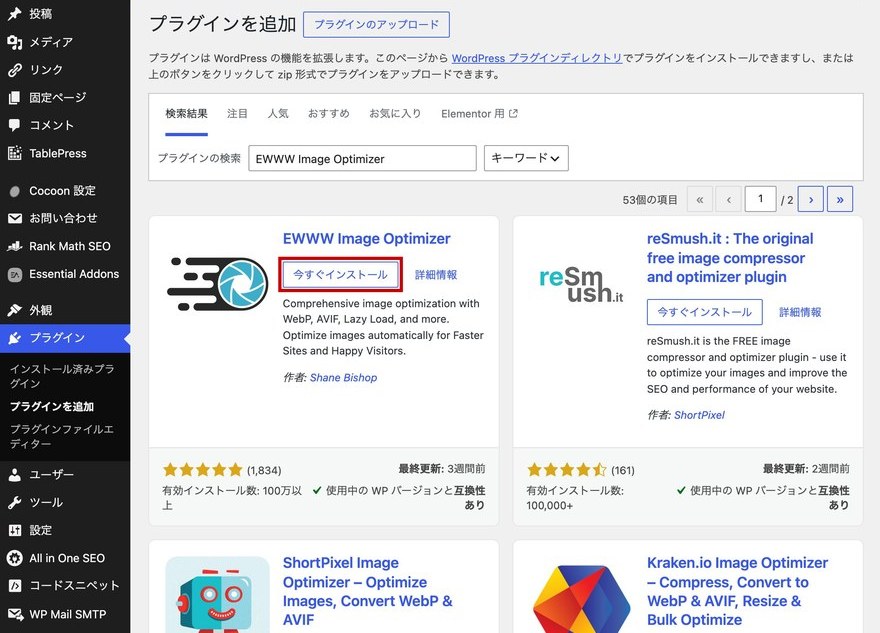
Task: Open author link Shane Bishop
Action: point(343,378)
